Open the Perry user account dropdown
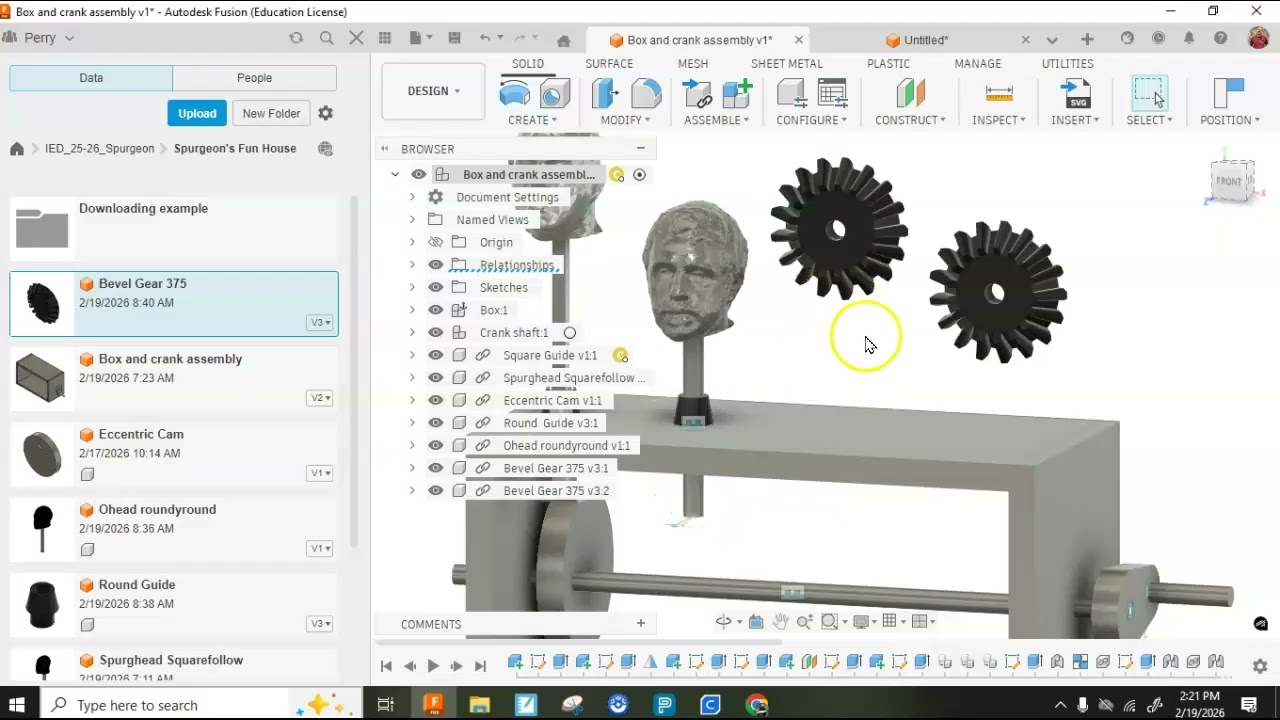1280x720 pixels. click(39, 37)
